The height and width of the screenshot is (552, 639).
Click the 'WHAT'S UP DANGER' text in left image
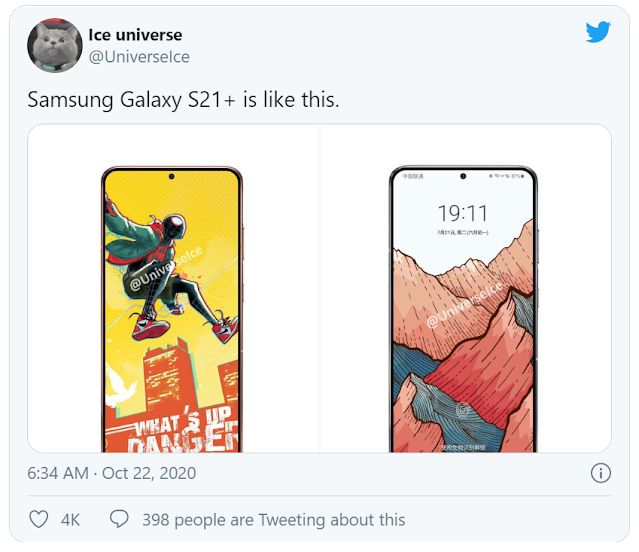tap(183, 430)
